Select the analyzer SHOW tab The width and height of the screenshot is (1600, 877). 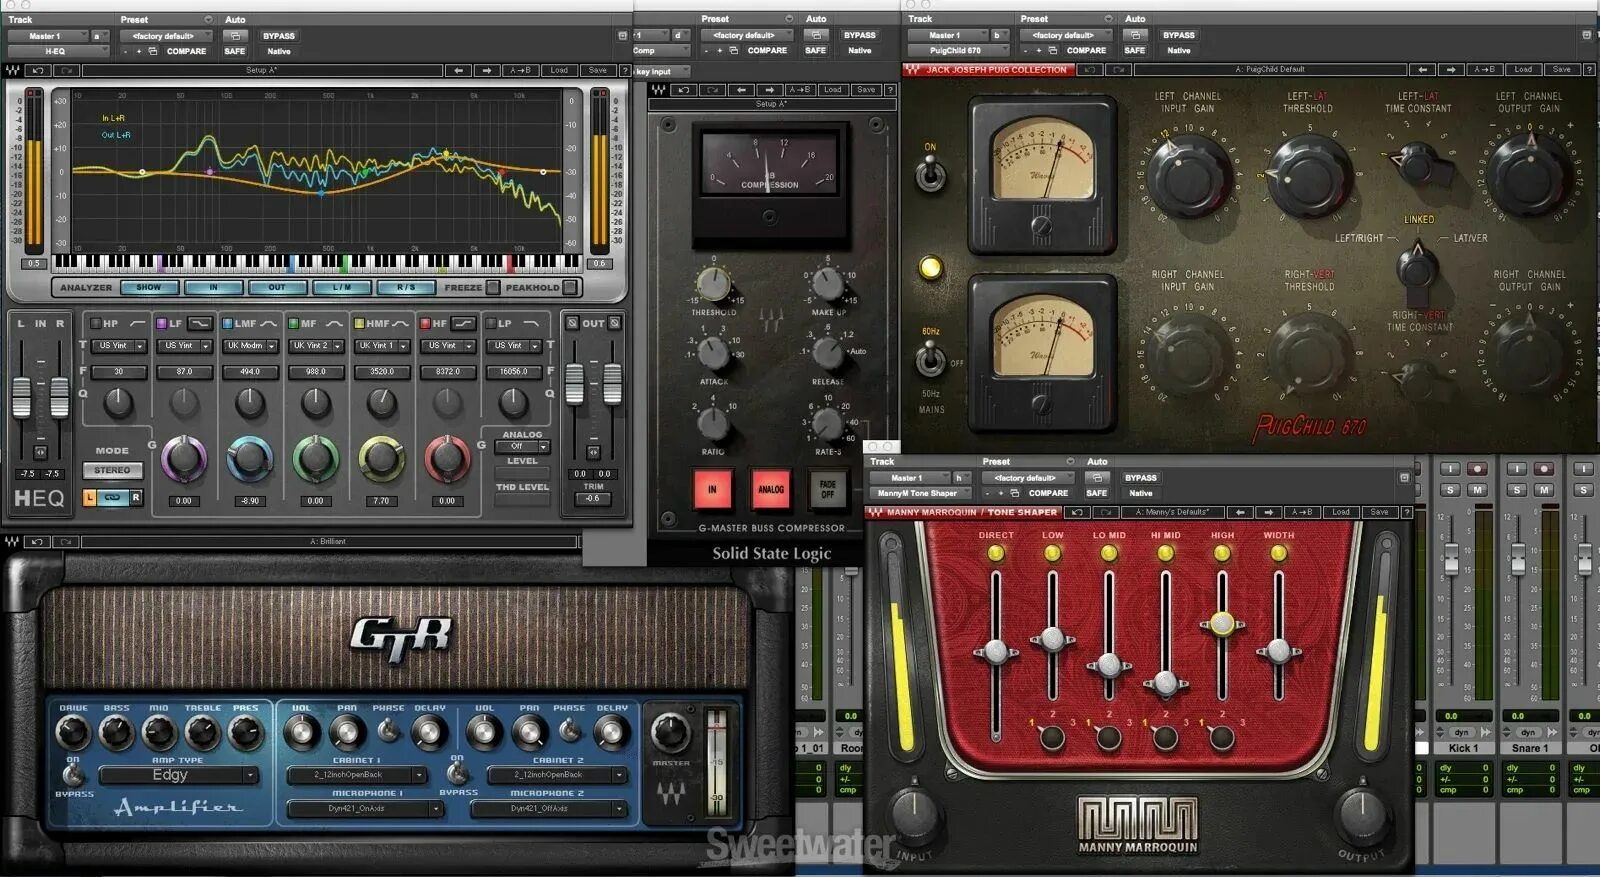[149, 287]
